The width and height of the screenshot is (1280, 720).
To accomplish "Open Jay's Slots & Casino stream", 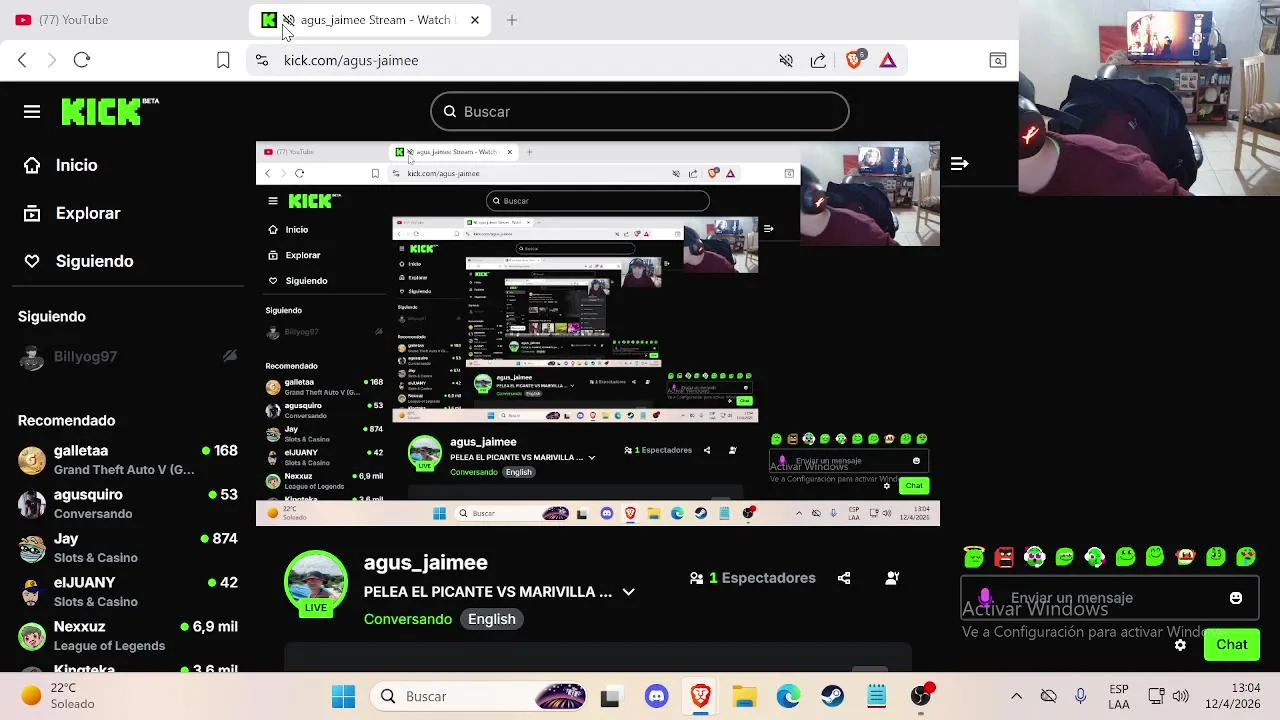I will (128, 548).
